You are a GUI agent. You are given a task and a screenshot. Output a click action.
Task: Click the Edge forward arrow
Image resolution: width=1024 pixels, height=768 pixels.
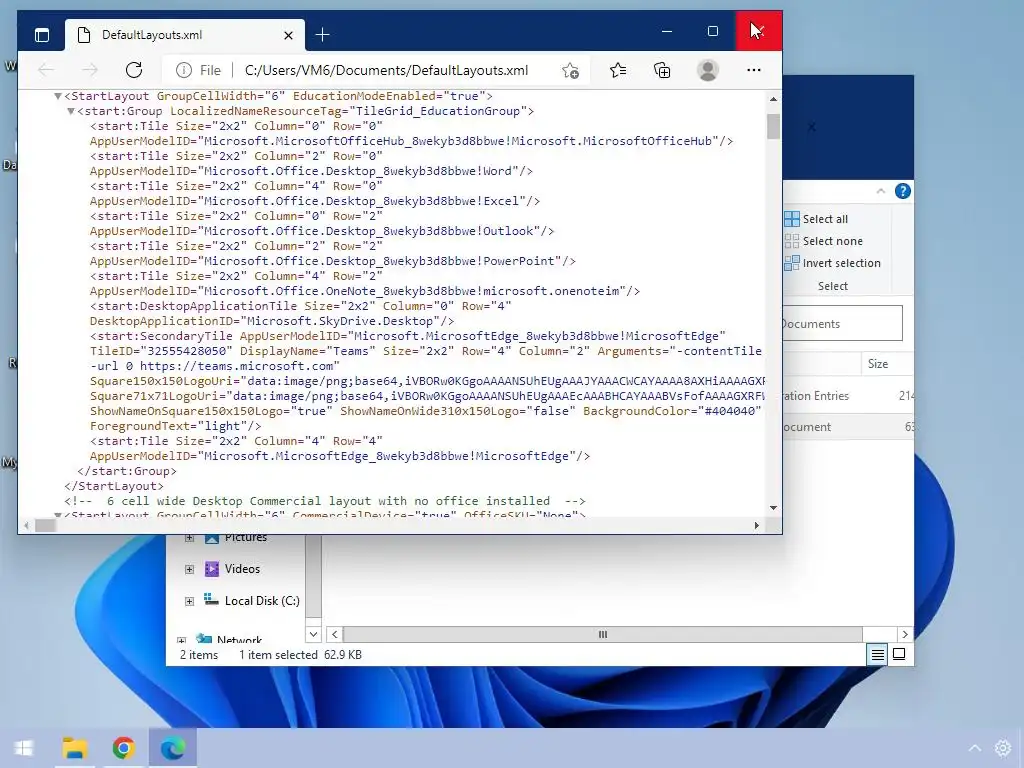point(90,70)
